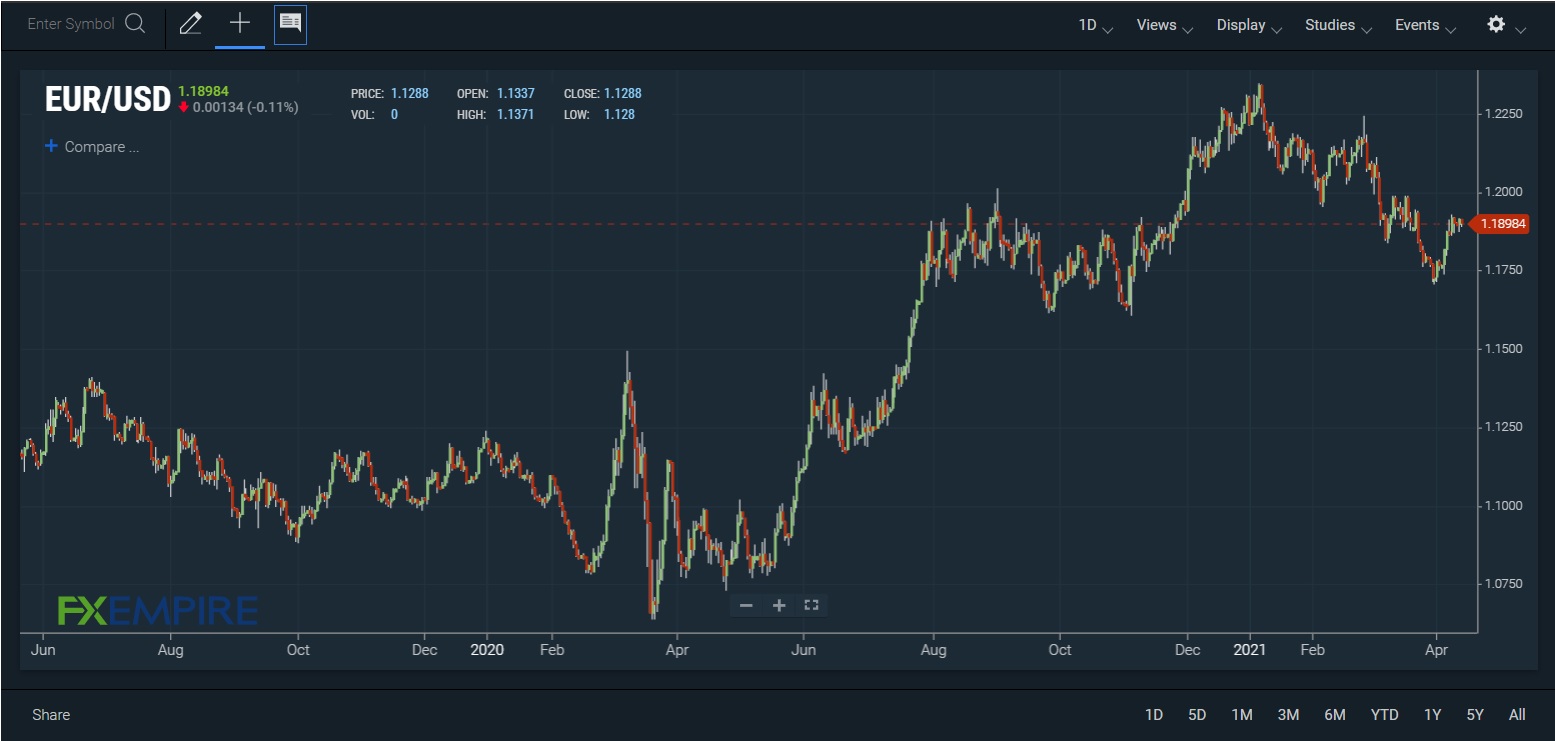Click the plus icon beside Compare
This screenshot has height=741, width=1555.
51,146
